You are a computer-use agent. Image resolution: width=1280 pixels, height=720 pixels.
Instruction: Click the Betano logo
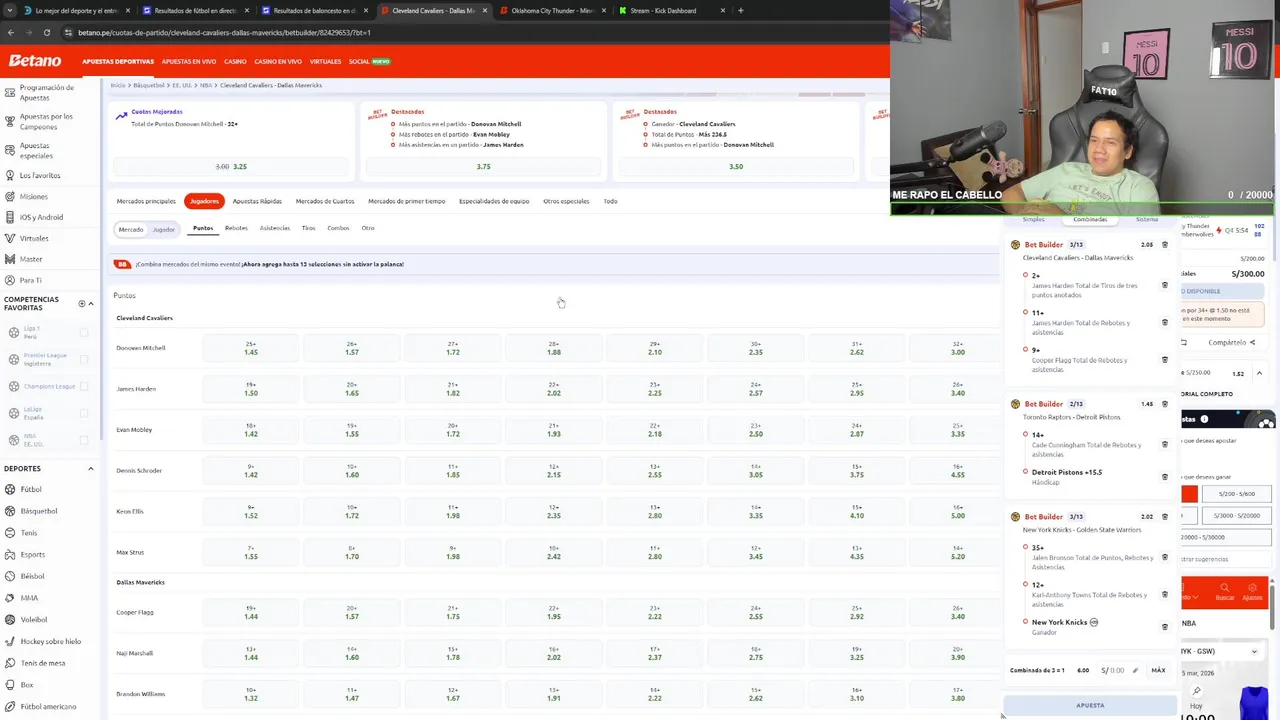coord(35,61)
